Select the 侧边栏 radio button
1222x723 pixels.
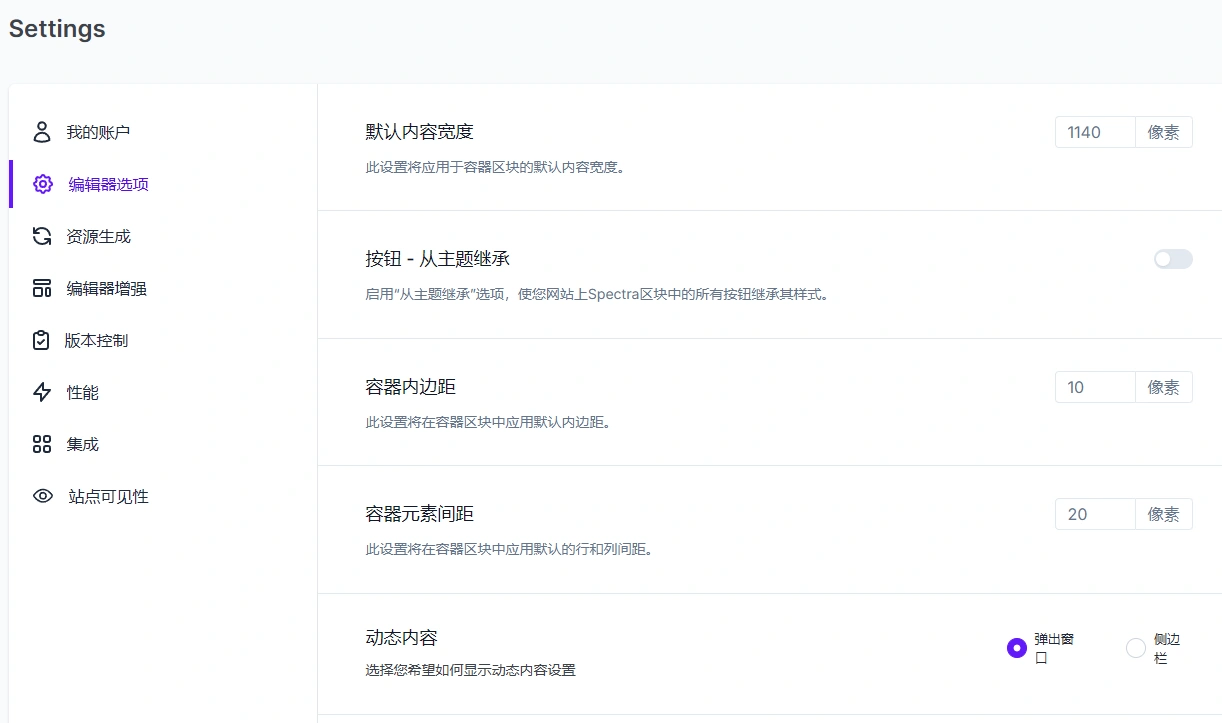(1136, 648)
